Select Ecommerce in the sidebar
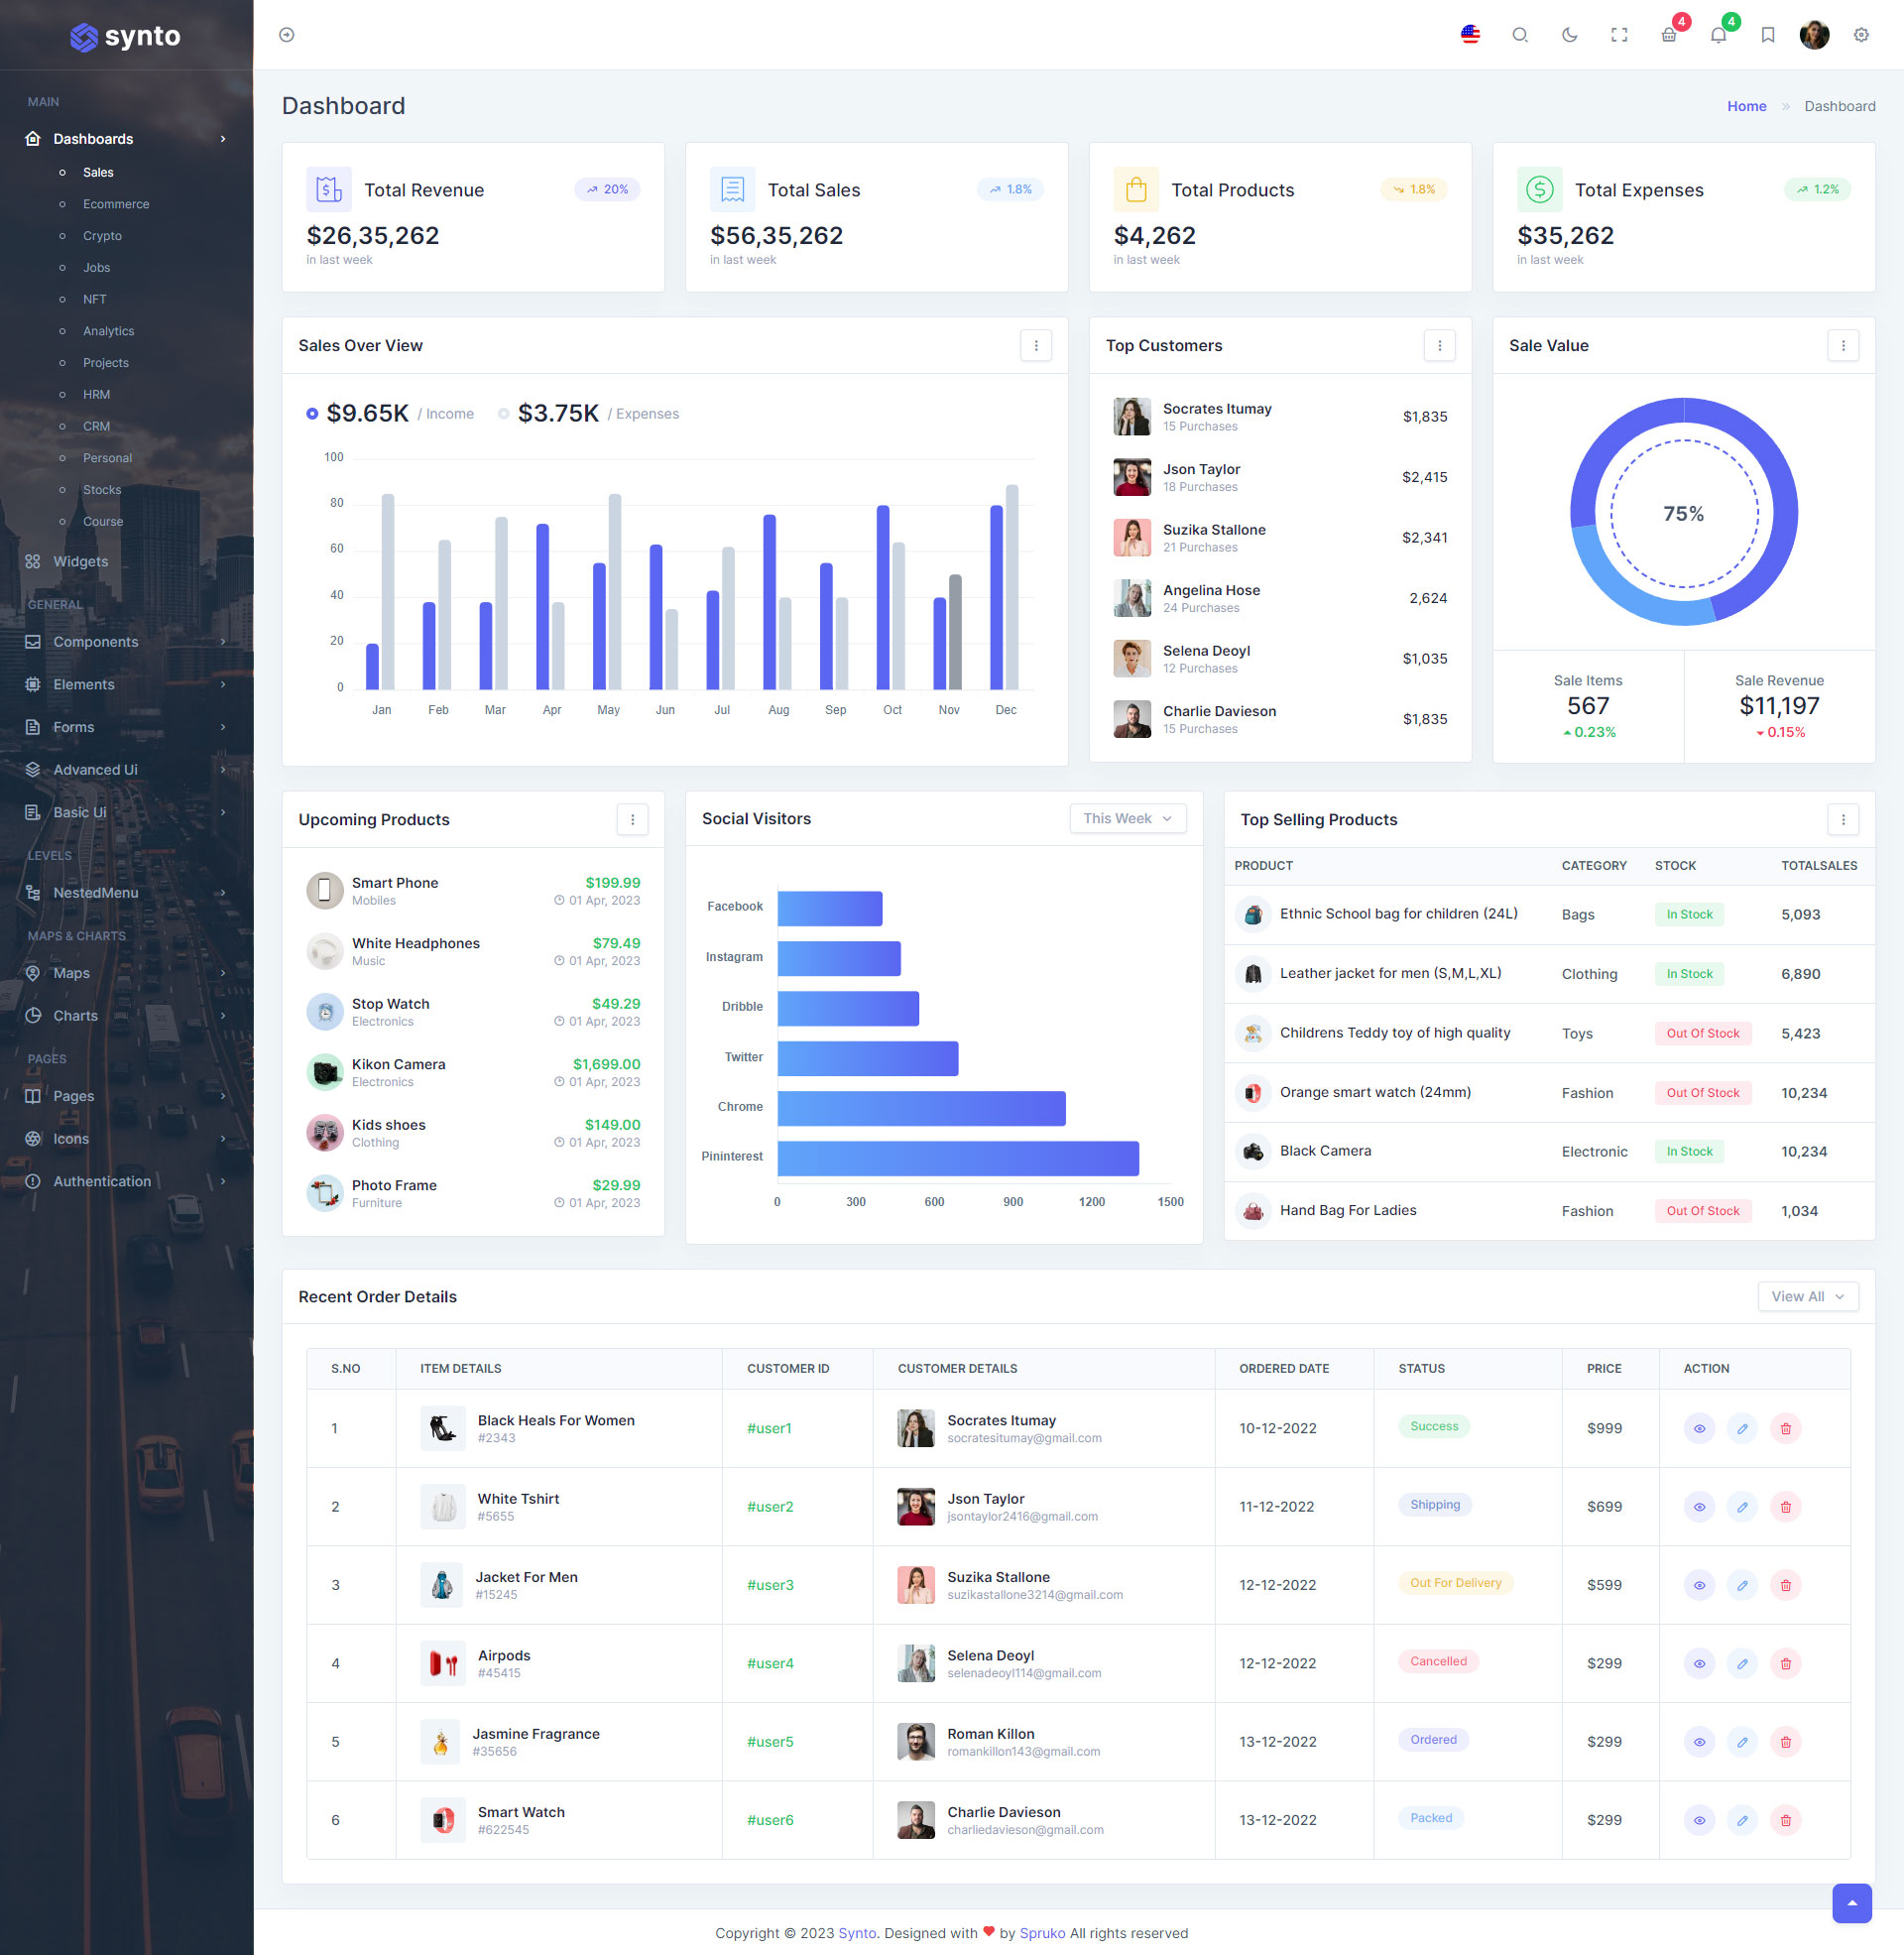This screenshot has height=1955, width=1904. (116, 204)
